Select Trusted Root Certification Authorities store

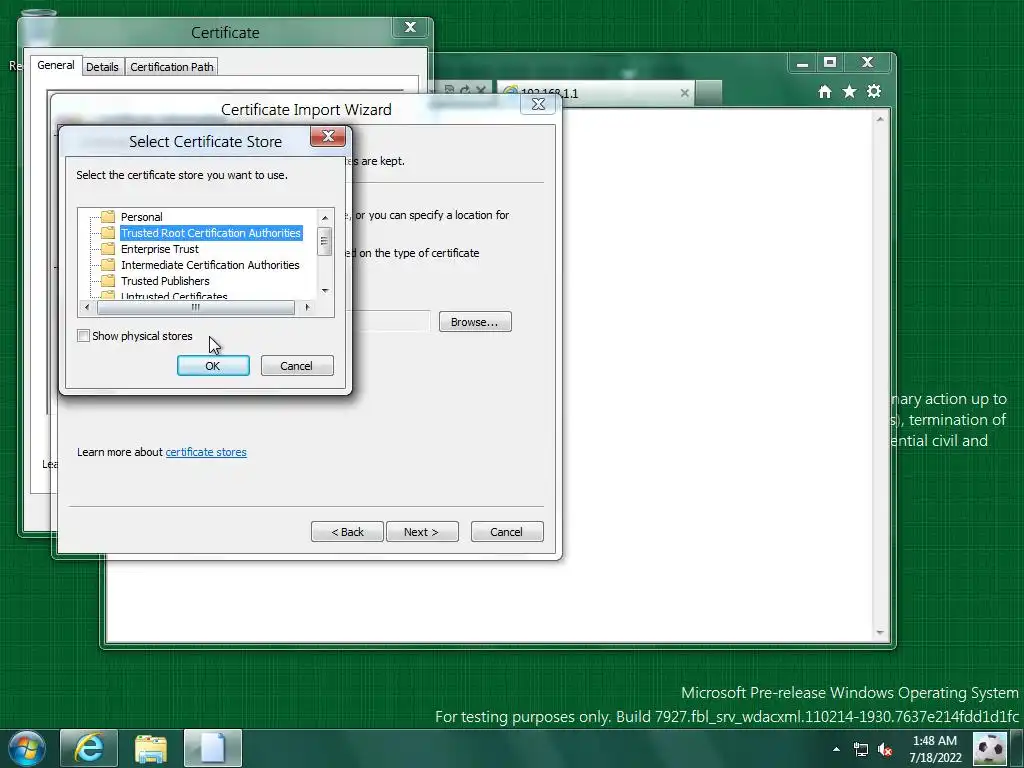point(210,233)
